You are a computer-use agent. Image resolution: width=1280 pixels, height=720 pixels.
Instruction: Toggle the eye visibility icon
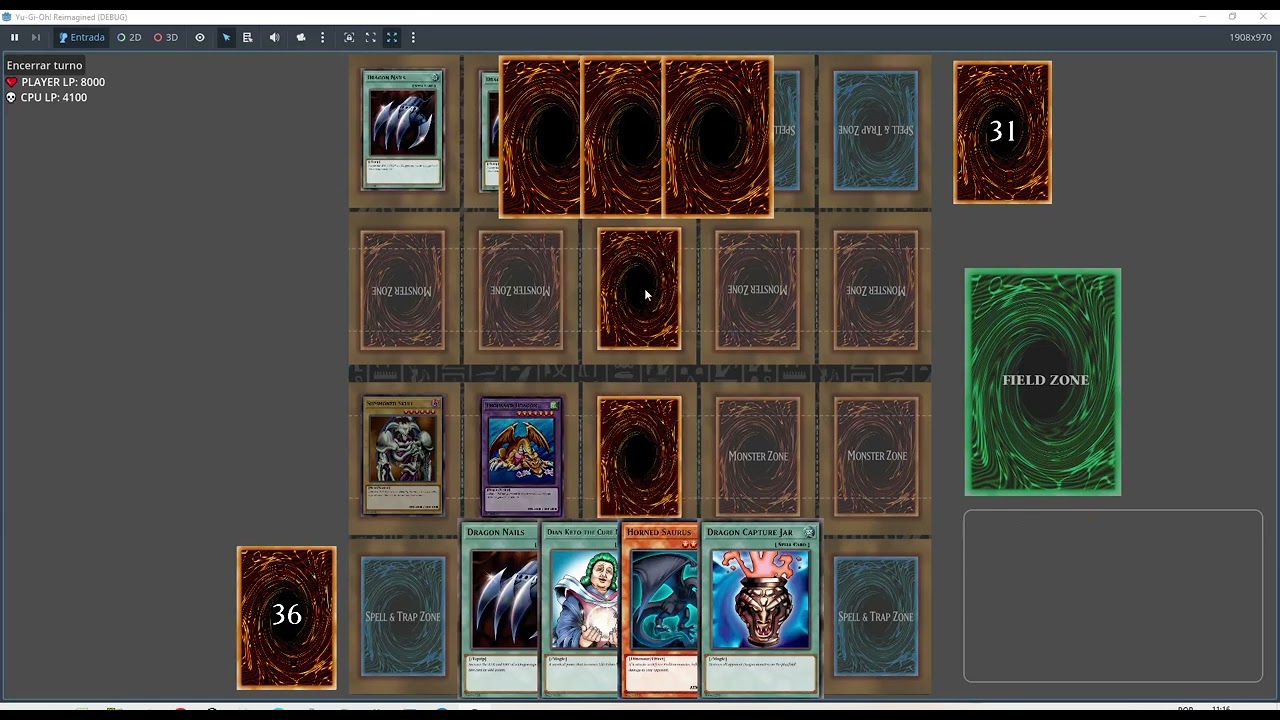pyautogui.click(x=200, y=37)
